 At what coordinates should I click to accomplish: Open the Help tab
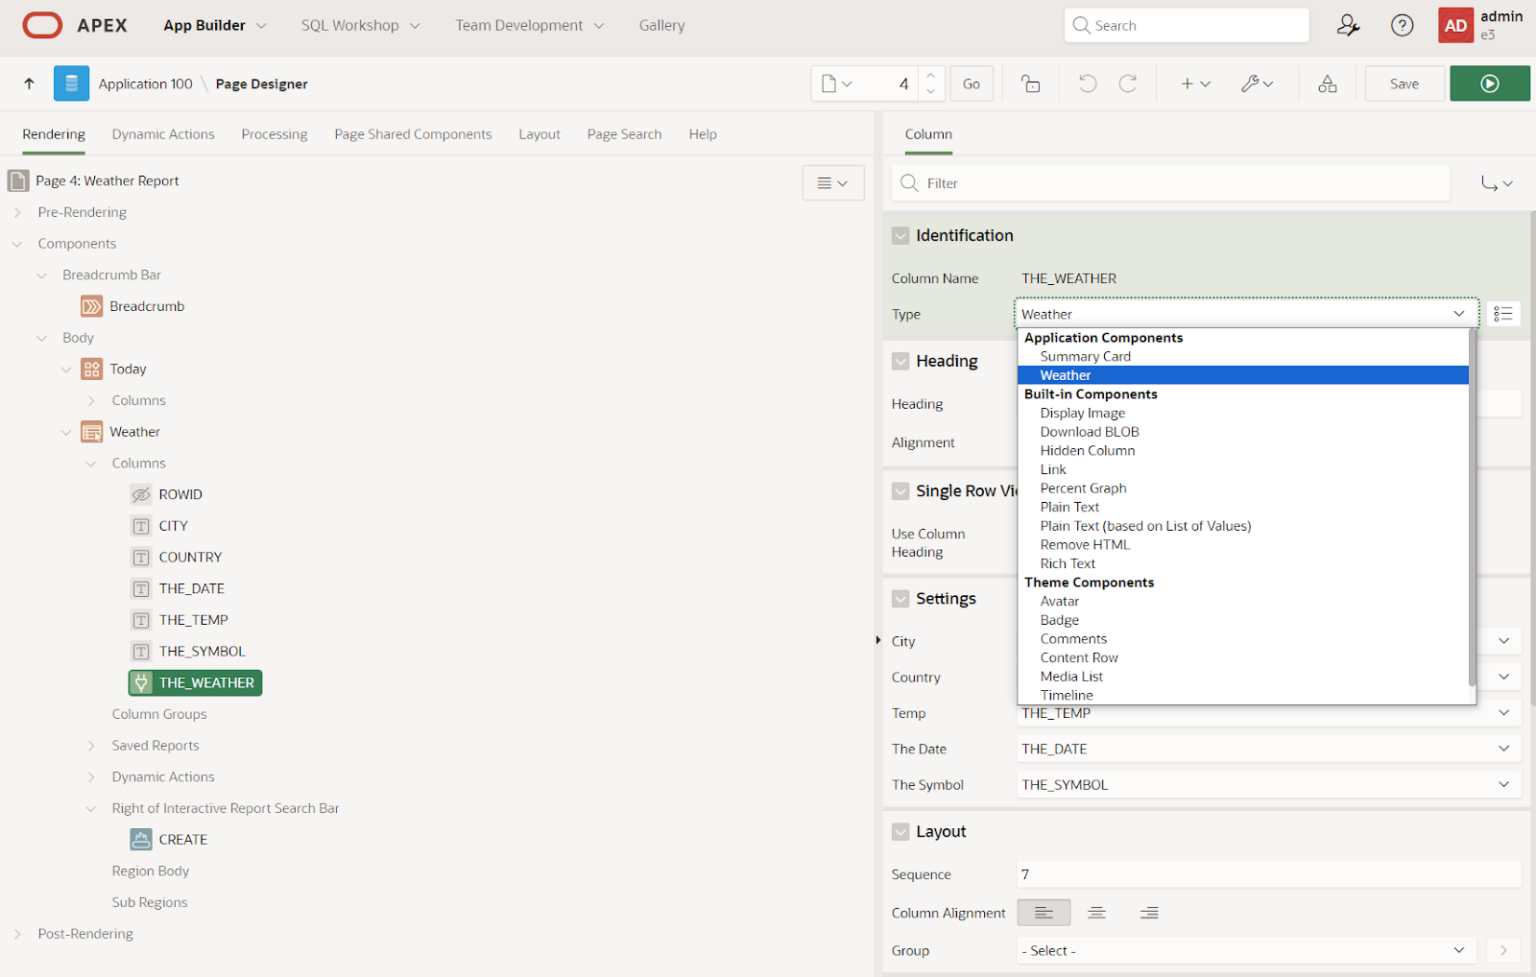point(702,134)
